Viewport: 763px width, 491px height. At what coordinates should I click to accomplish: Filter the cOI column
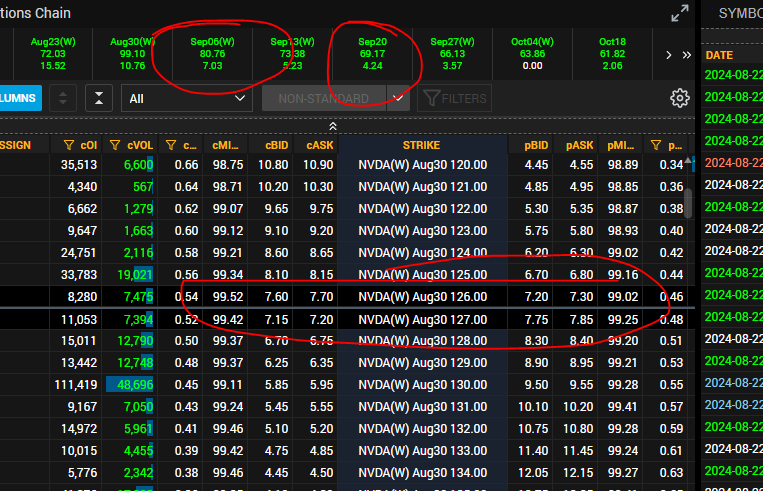coord(69,145)
